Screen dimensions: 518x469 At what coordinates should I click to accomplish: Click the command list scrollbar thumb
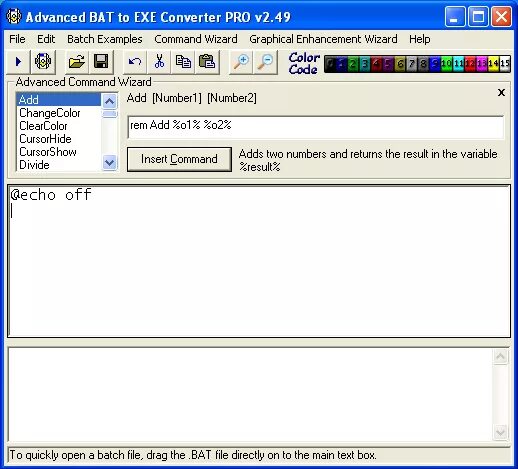[x=109, y=114]
